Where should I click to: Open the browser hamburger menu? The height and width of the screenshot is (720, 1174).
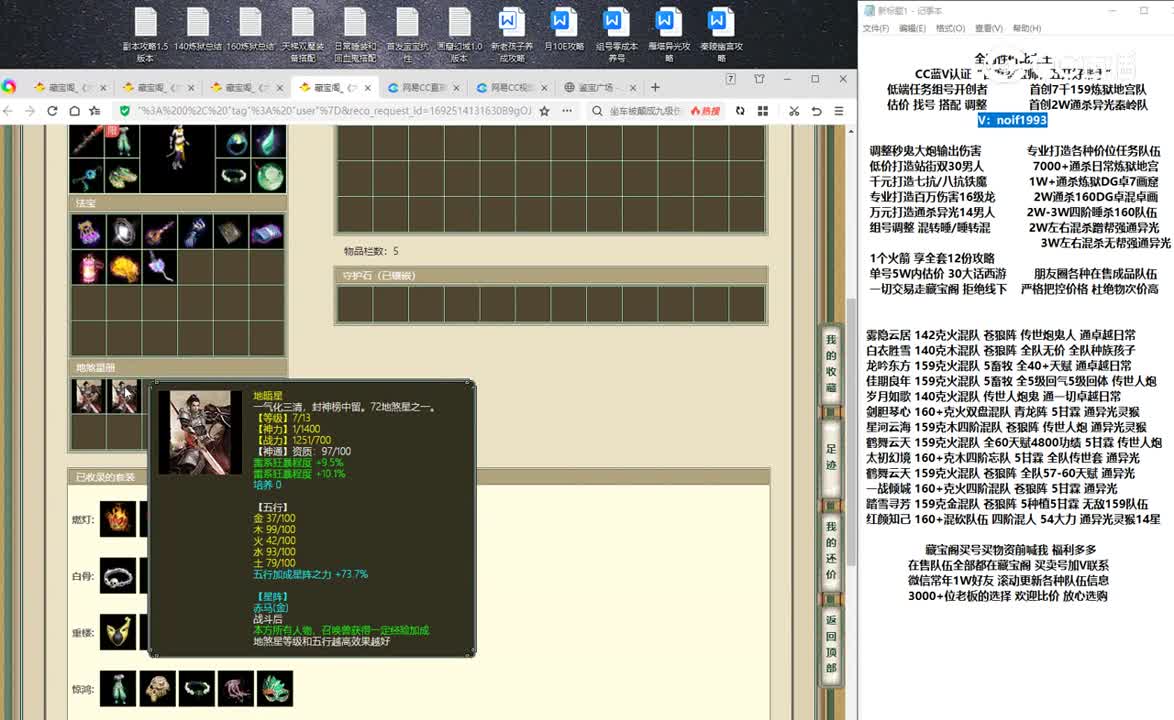click(x=839, y=111)
